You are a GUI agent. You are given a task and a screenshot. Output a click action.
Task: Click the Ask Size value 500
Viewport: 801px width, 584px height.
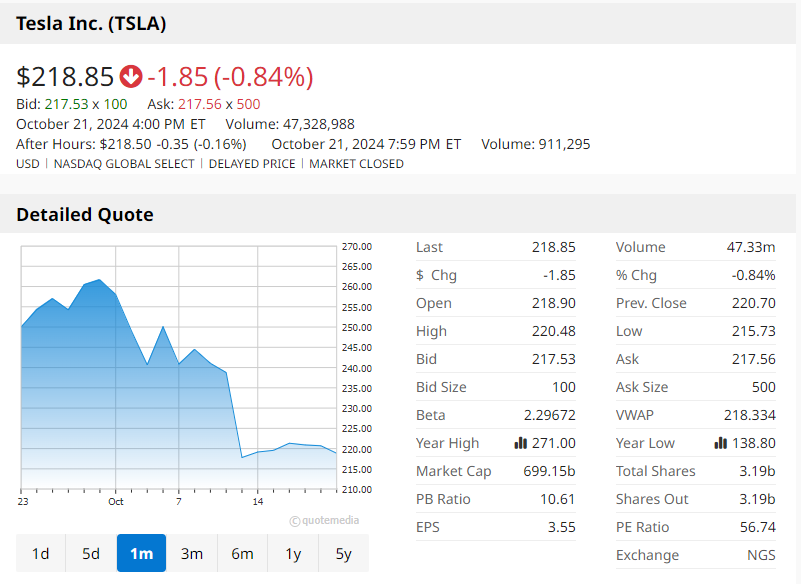click(x=764, y=387)
